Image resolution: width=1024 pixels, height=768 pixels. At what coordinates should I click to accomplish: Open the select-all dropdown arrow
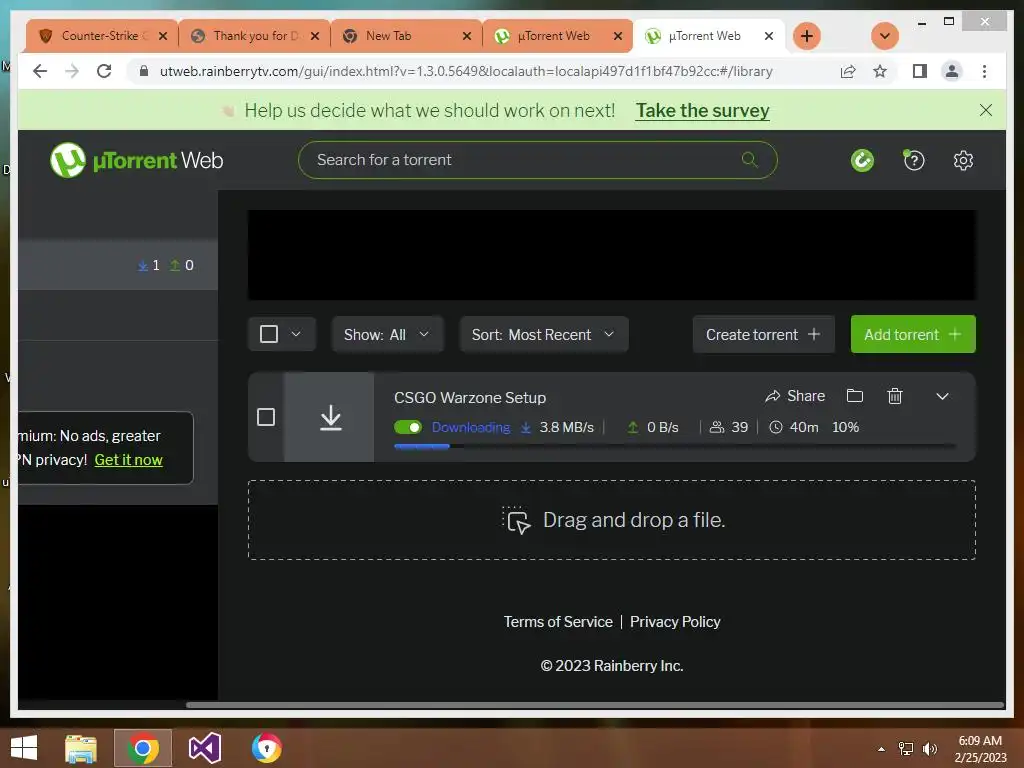click(296, 334)
